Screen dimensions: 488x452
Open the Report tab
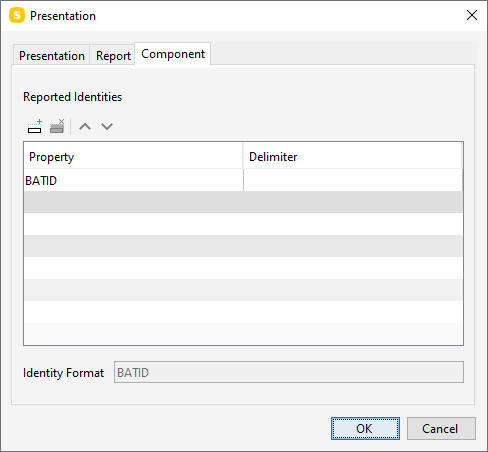click(x=113, y=56)
